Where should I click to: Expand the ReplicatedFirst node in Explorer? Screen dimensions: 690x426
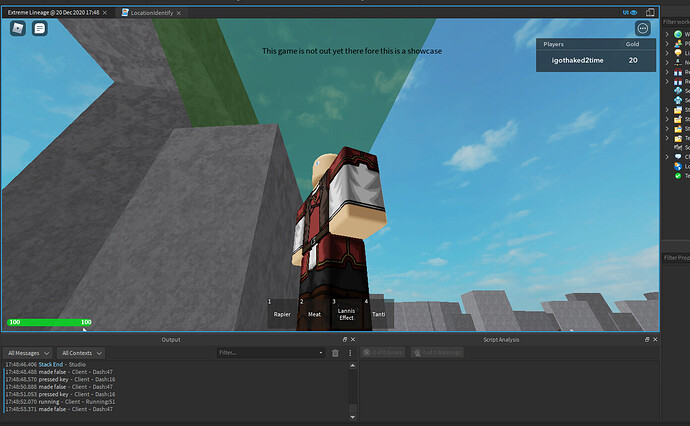[667, 72]
